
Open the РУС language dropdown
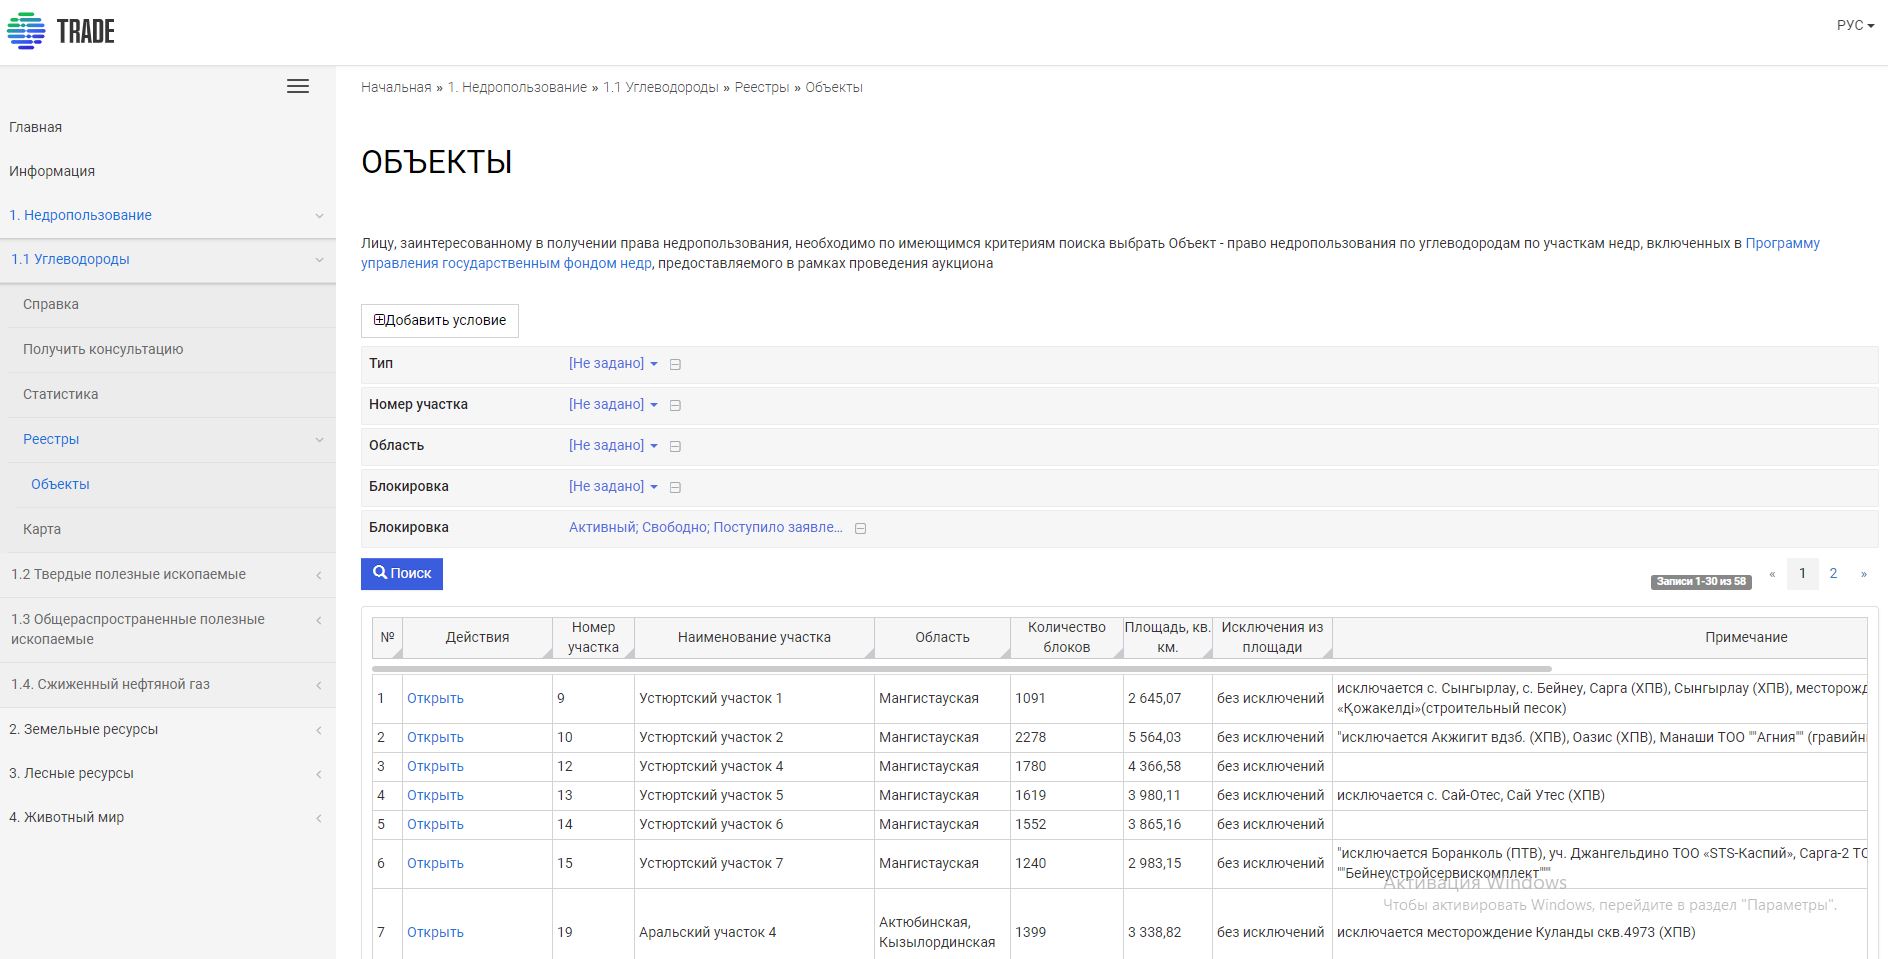coord(1855,25)
